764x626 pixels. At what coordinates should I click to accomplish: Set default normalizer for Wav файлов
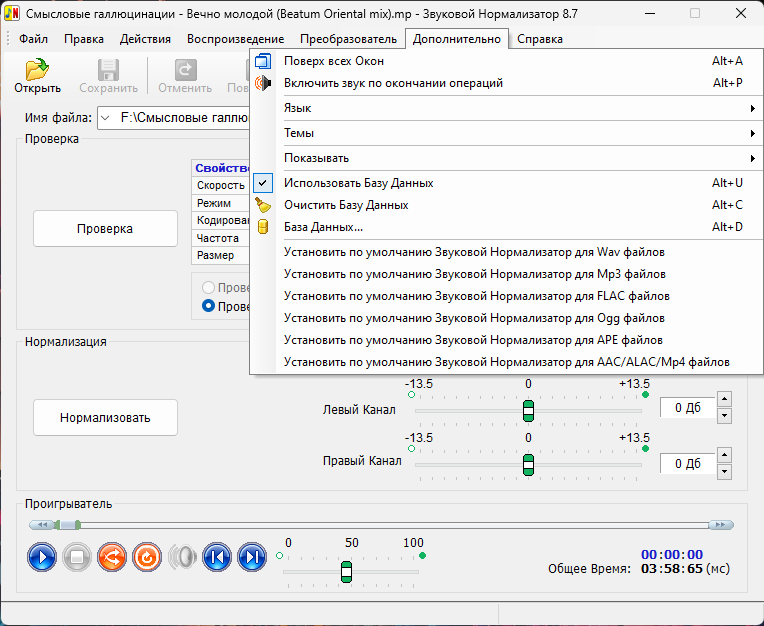tap(507, 252)
